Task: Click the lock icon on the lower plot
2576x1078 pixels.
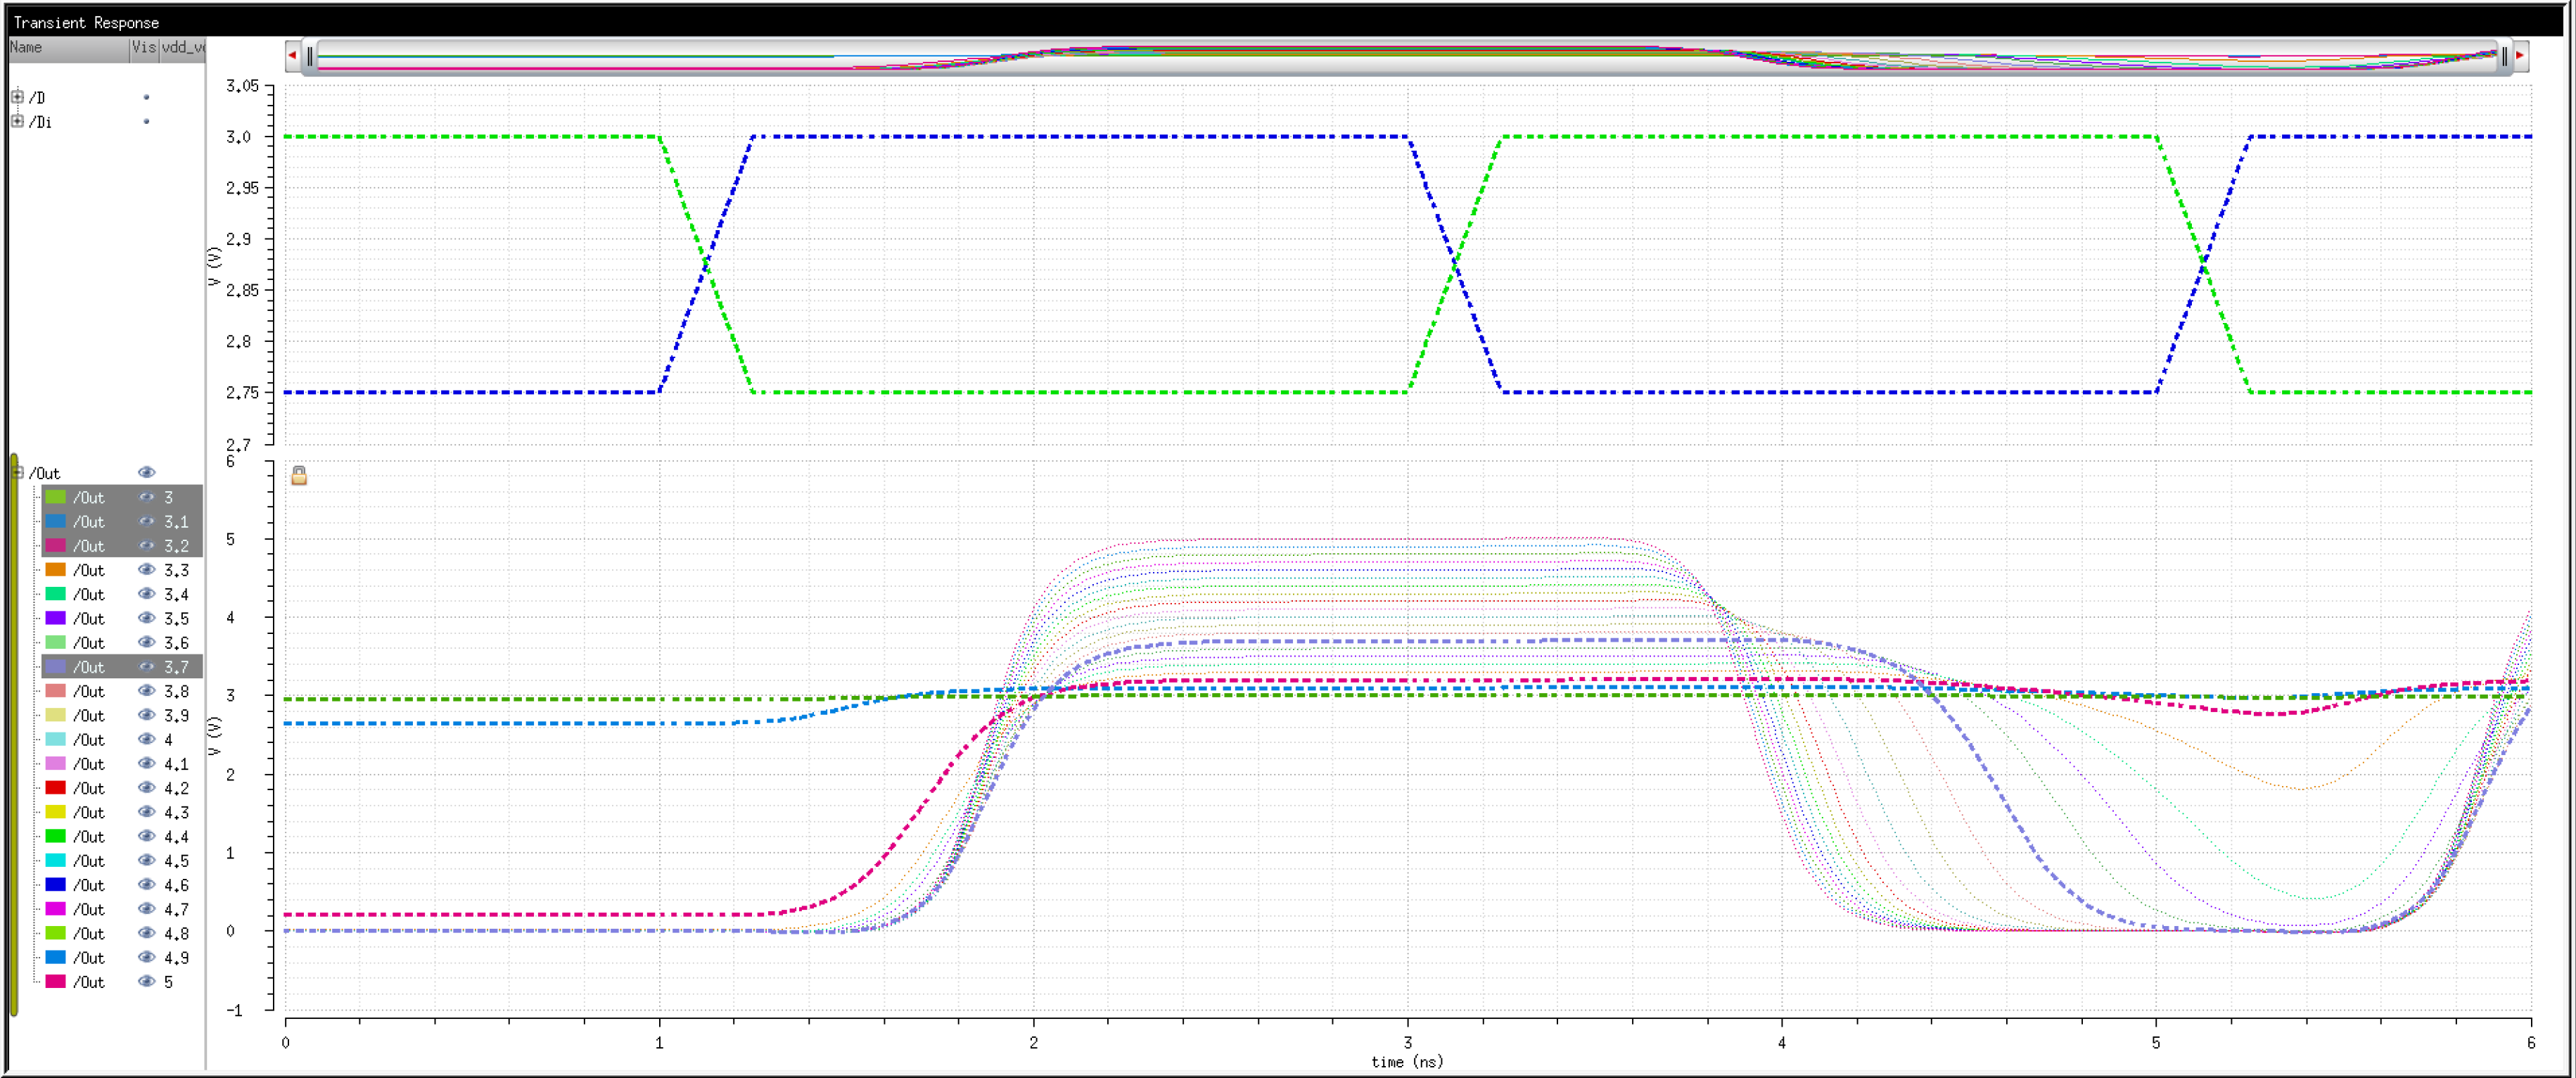Action: [299, 475]
